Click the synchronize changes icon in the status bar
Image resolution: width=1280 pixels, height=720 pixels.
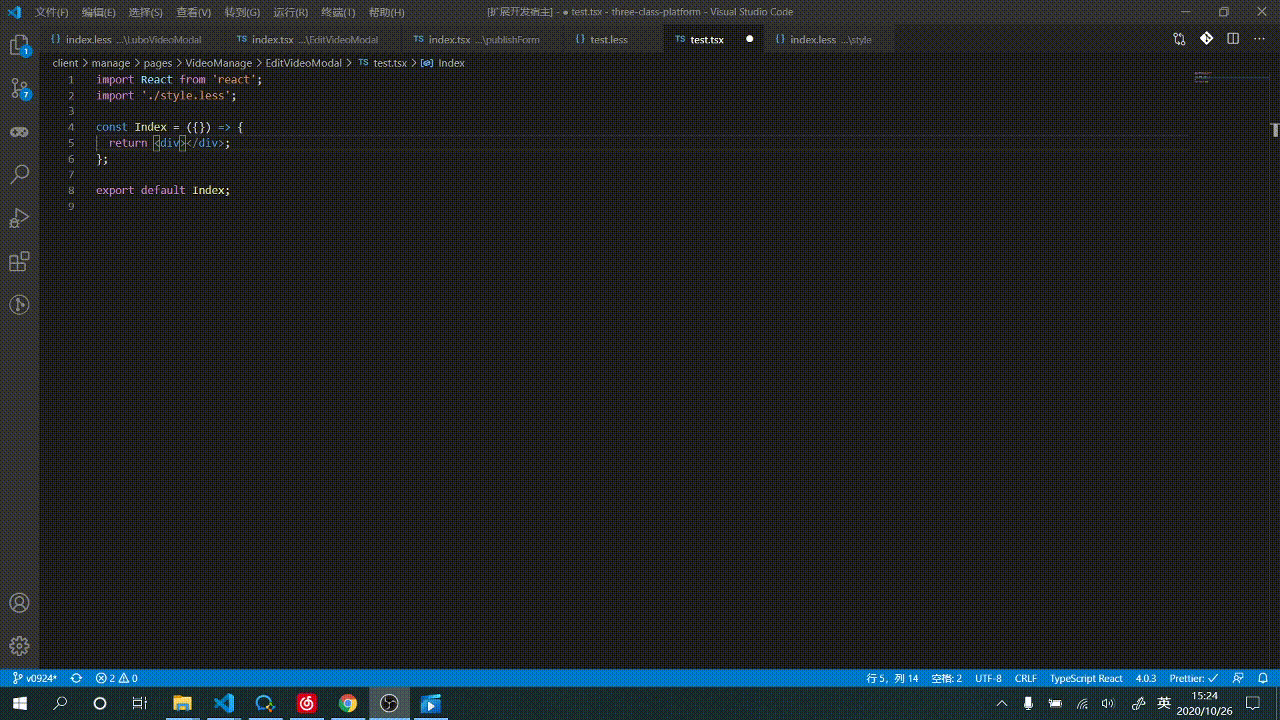point(74,678)
